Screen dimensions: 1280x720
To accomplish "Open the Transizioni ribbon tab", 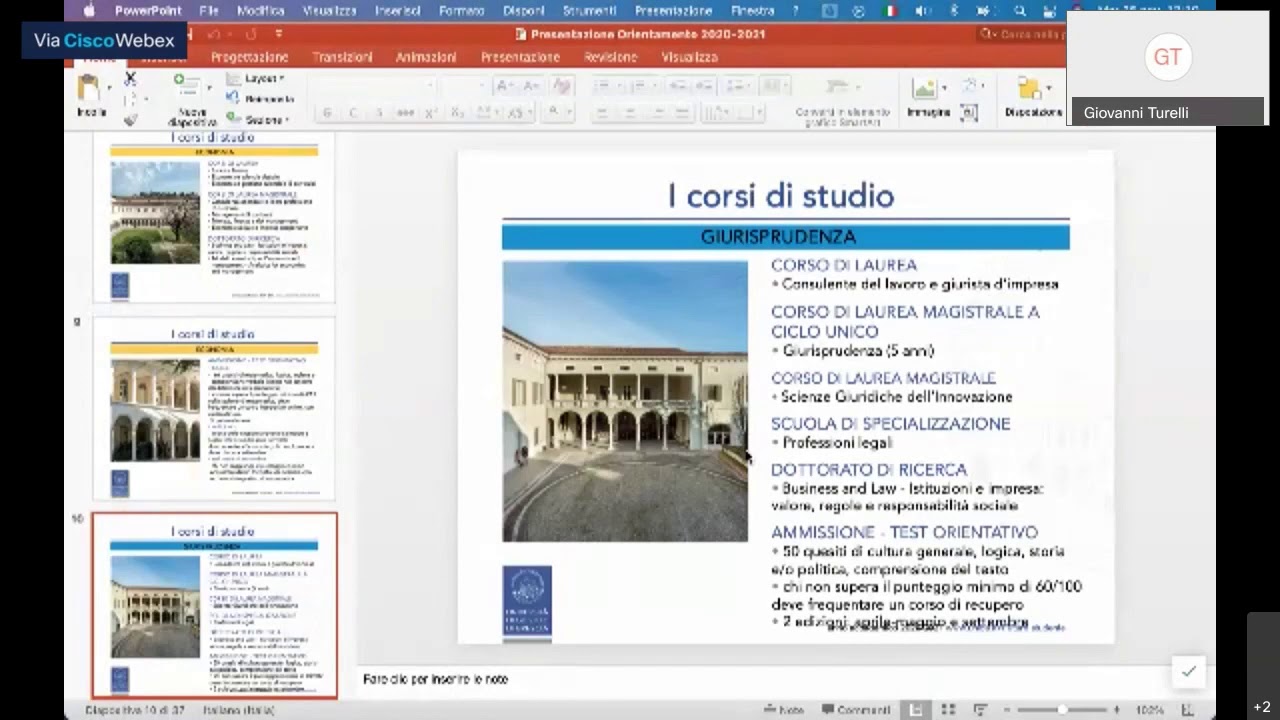I will 342,57.
